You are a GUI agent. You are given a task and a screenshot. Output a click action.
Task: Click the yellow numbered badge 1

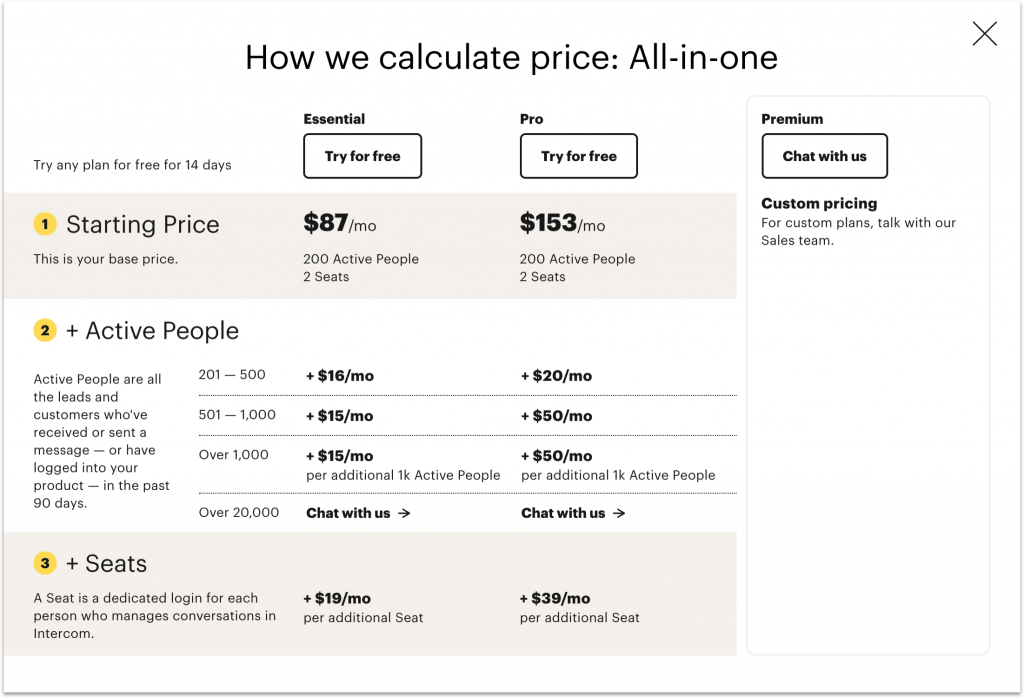click(45, 224)
